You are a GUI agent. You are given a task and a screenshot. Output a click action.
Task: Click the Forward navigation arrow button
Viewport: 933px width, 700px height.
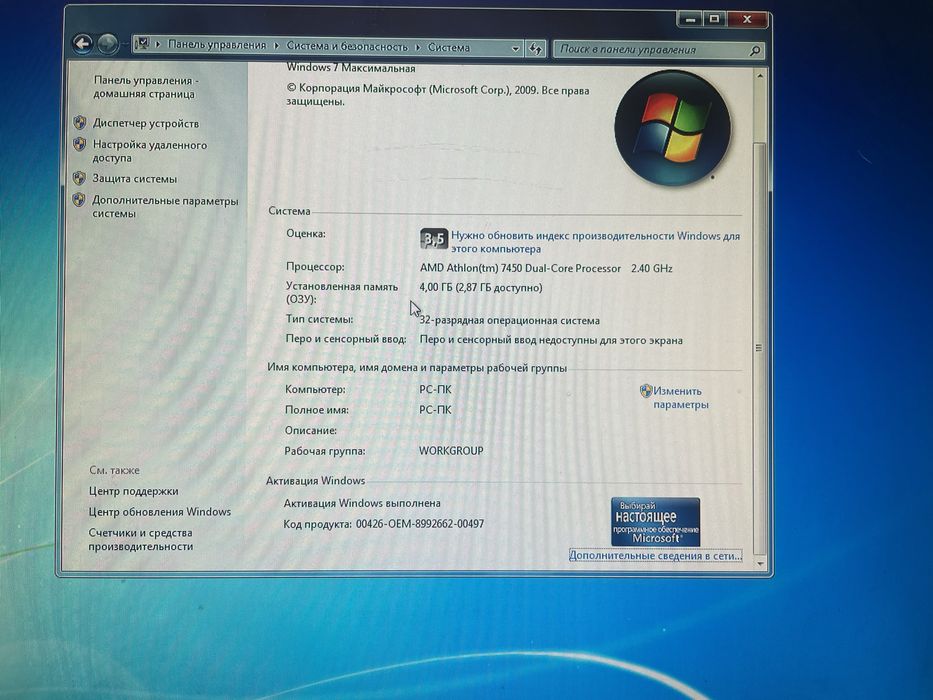click(x=108, y=44)
